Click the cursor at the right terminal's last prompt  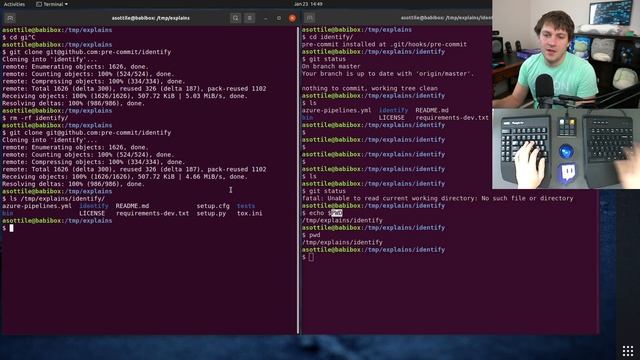311,257
